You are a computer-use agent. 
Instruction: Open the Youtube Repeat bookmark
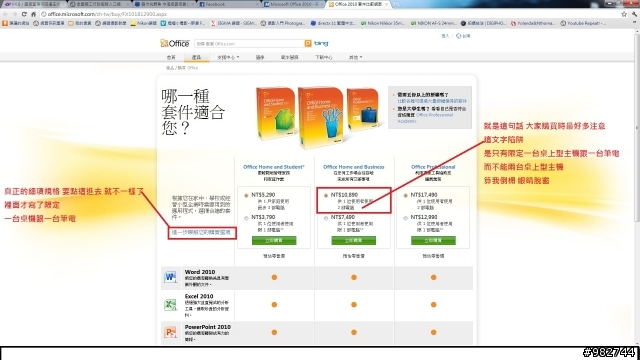[x=583, y=23]
